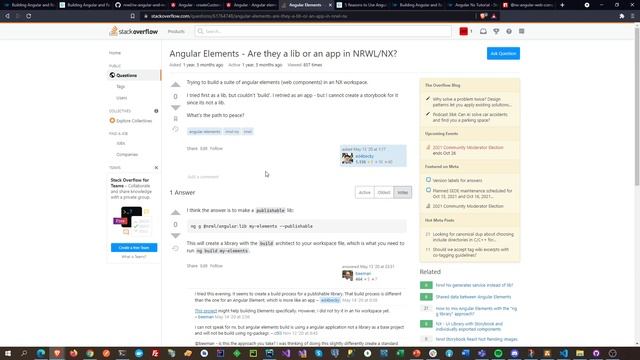Close the Teams sidebar promo with X

[x=156, y=168]
